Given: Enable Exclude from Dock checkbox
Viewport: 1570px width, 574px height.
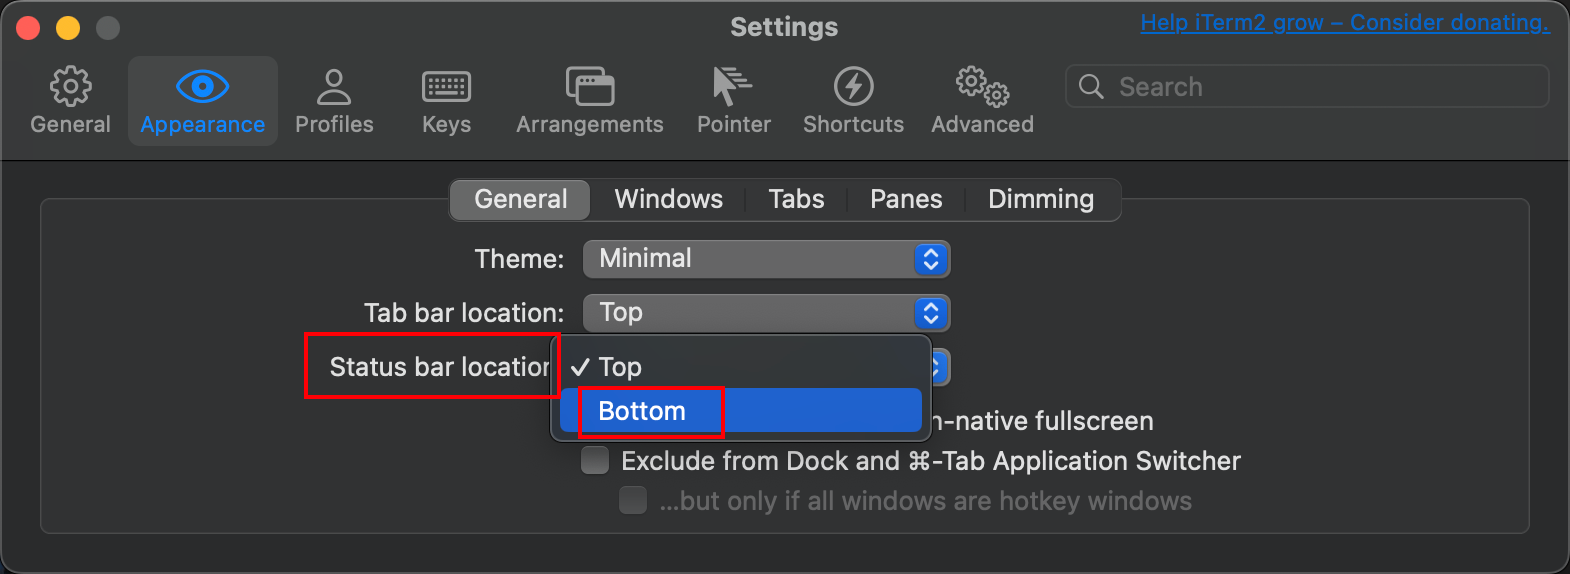Looking at the screenshot, I should pos(596,461).
